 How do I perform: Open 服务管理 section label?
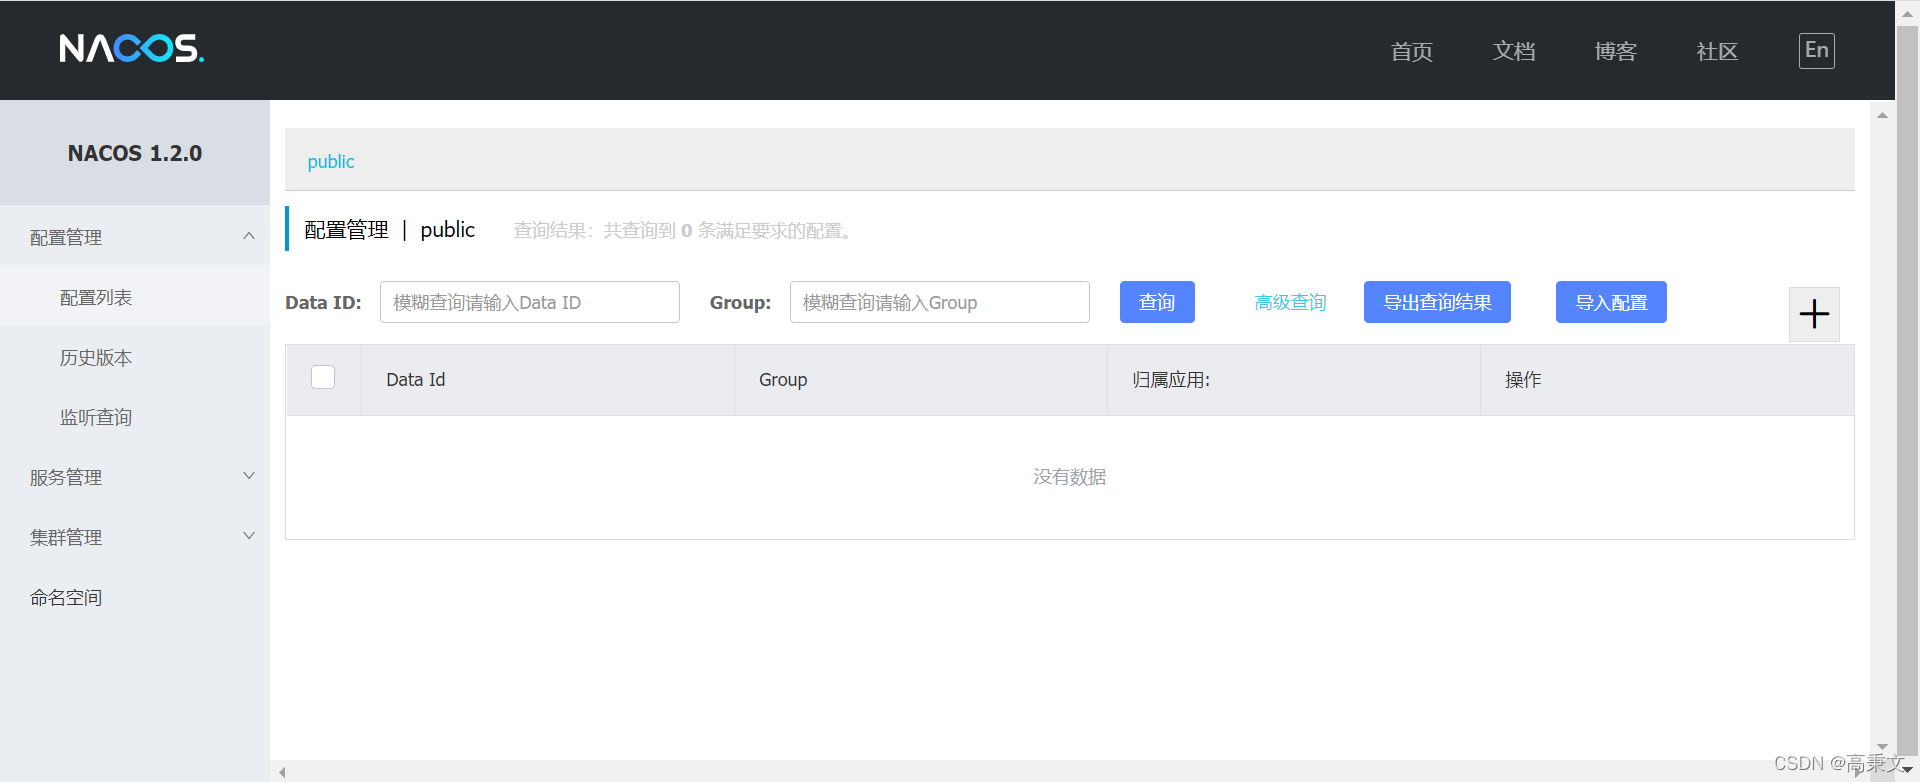(66, 477)
